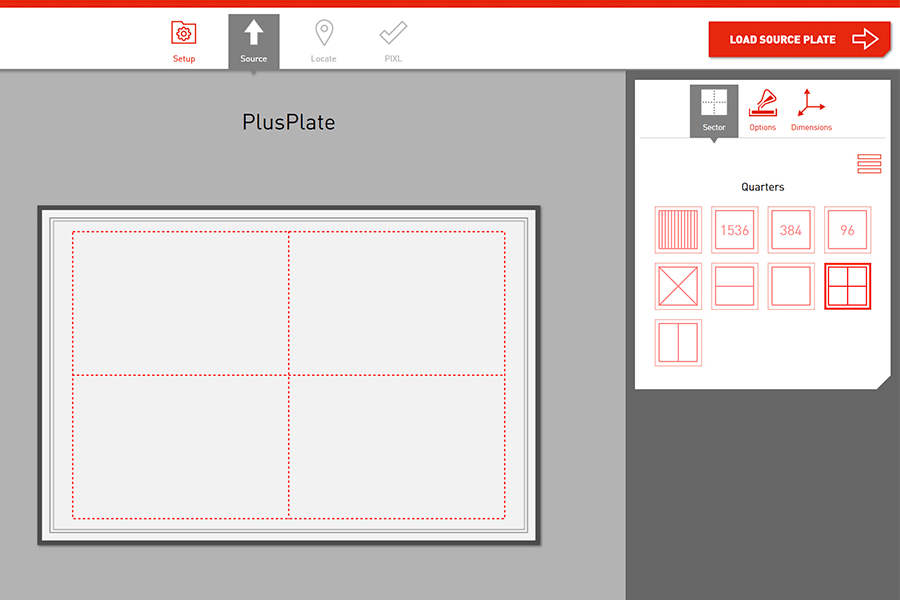Open the Options panel icon
The width and height of the screenshot is (900, 600).
[x=762, y=111]
